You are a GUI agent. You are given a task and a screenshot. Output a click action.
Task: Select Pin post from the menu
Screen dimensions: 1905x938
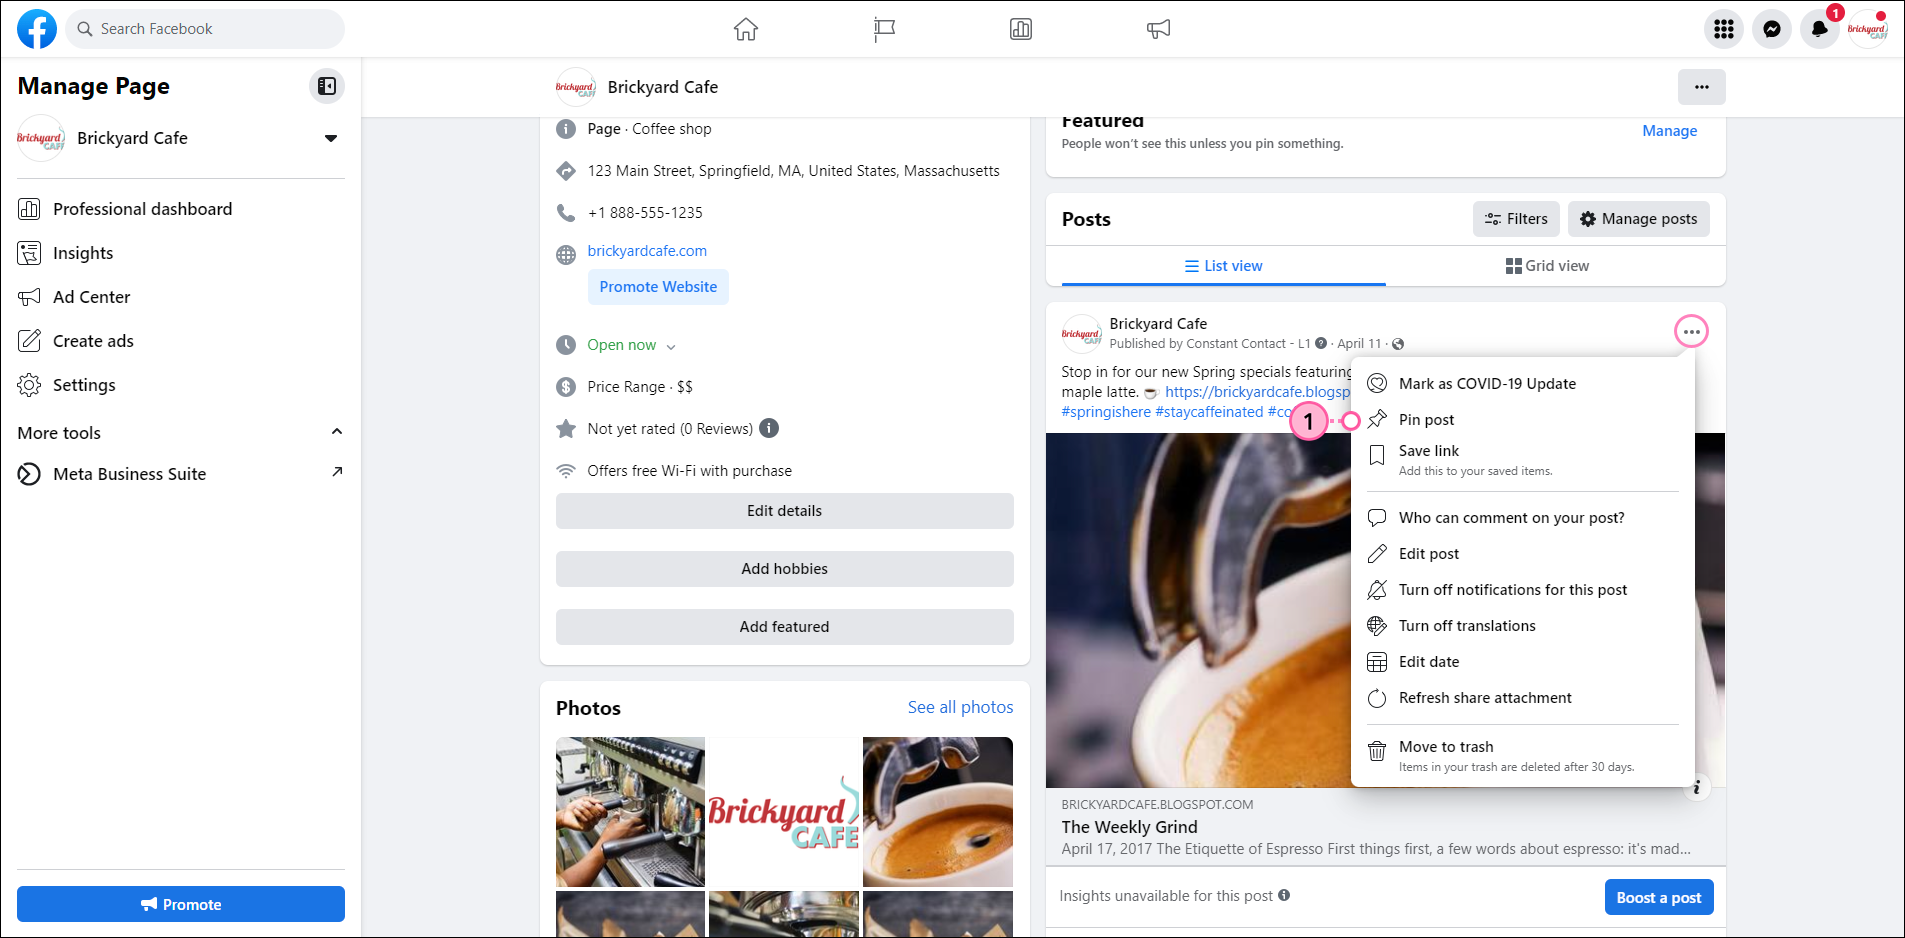pyautogui.click(x=1522, y=420)
